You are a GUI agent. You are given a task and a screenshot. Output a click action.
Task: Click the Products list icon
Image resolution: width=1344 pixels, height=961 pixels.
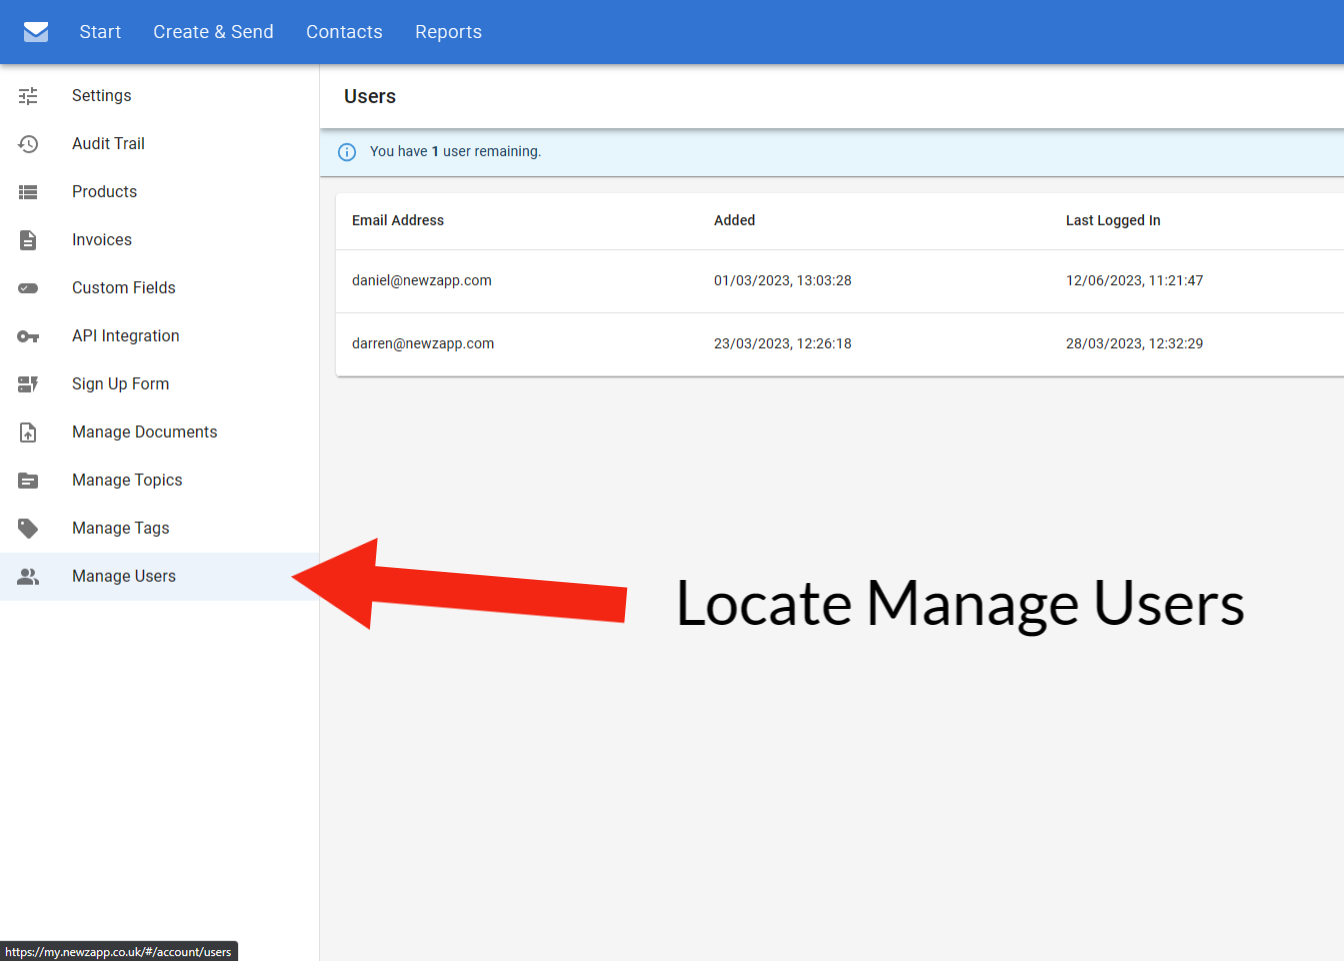point(28,192)
